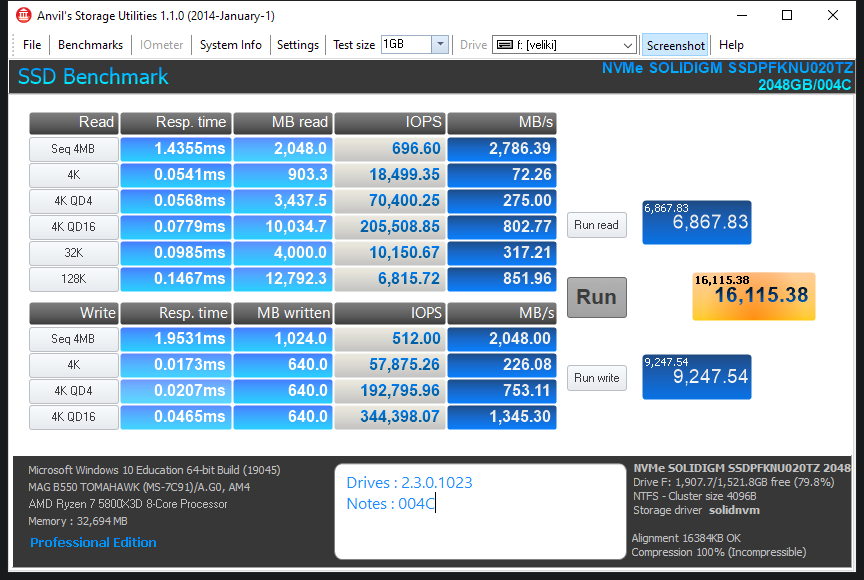The width and height of the screenshot is (864, 580).
Task: Select the 128K read test row
Action: click(73, 279)
